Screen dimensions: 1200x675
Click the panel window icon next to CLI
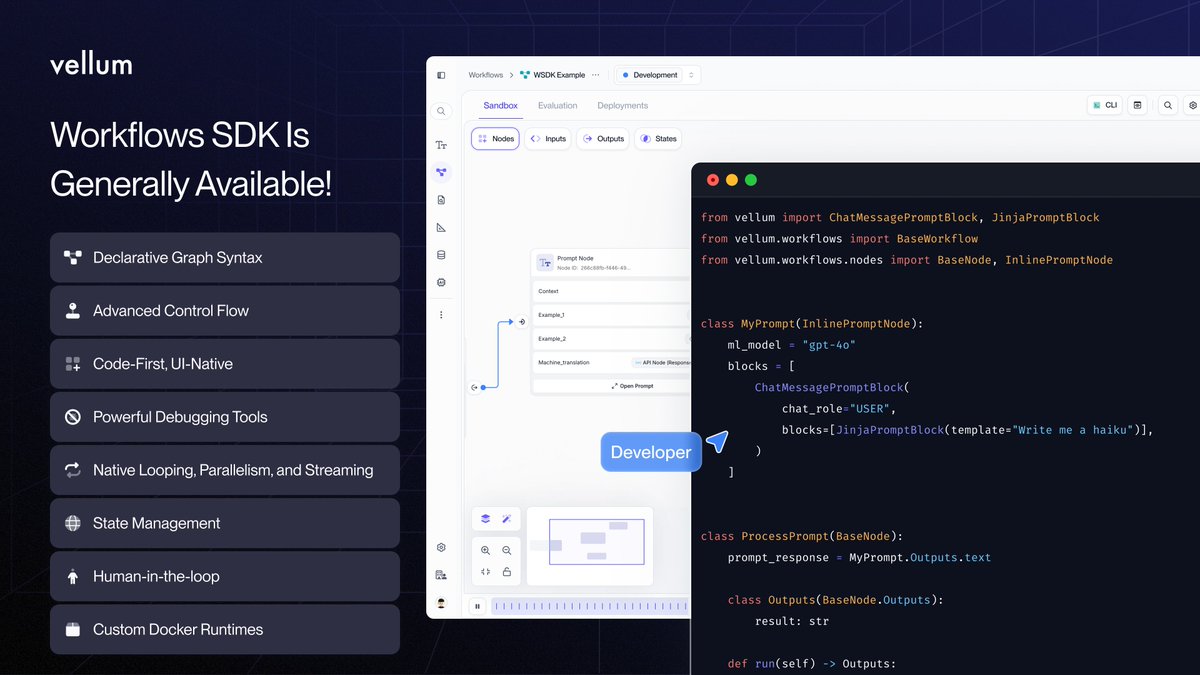coord(1138,105)
